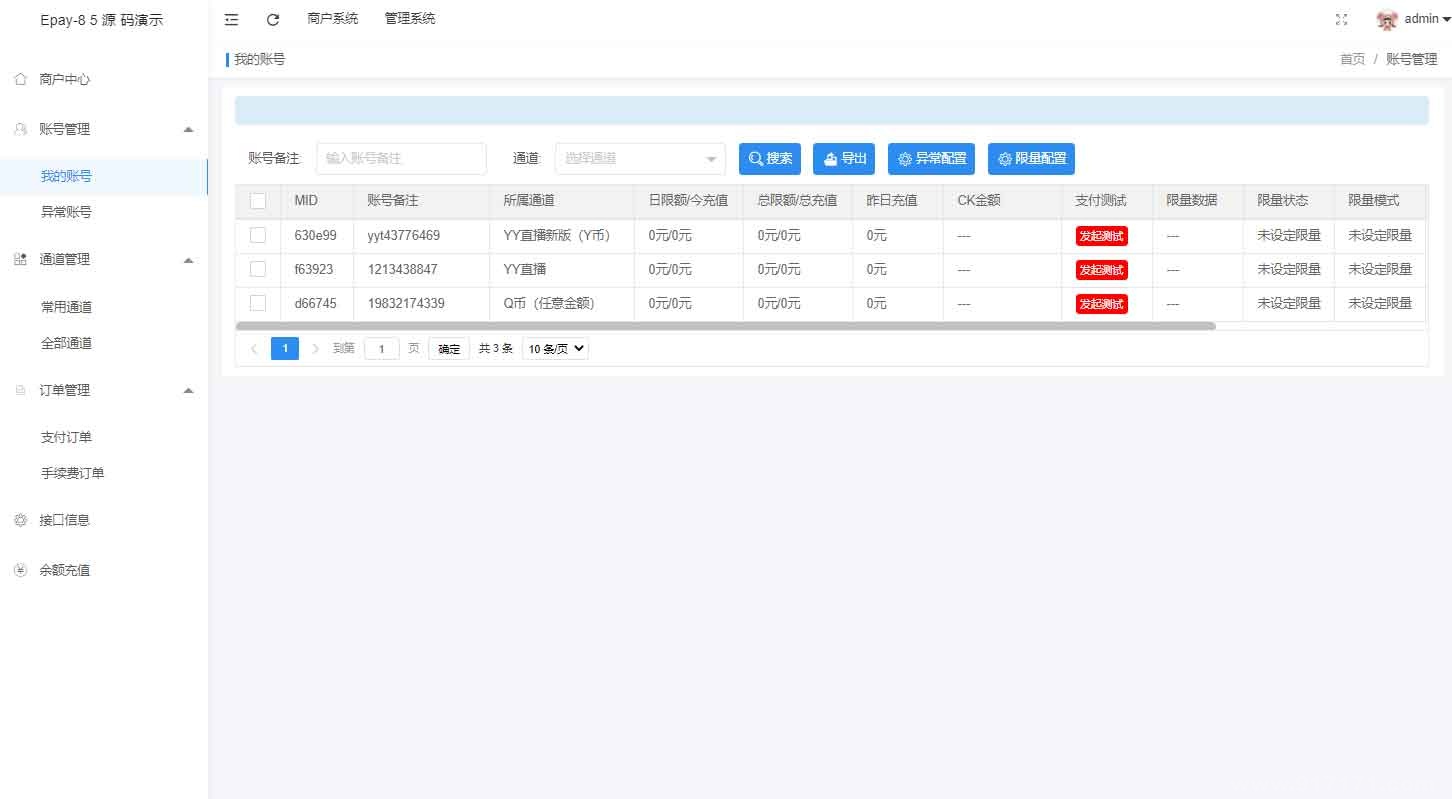Click the refresh icon in top bar
1452x799 pixels.
273,19
